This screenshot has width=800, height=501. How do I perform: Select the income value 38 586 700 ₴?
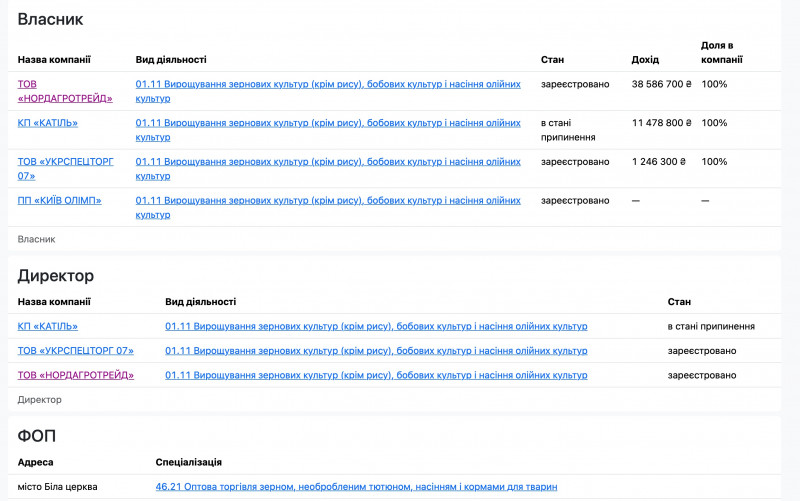[661, 84]
